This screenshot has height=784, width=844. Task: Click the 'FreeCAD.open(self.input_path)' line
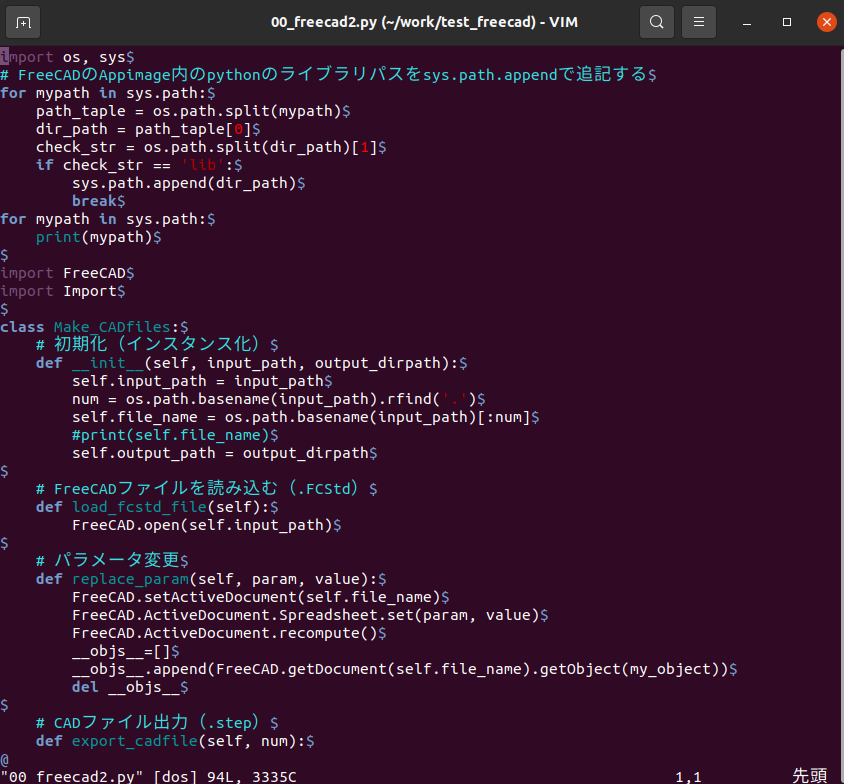click(207, 525)
